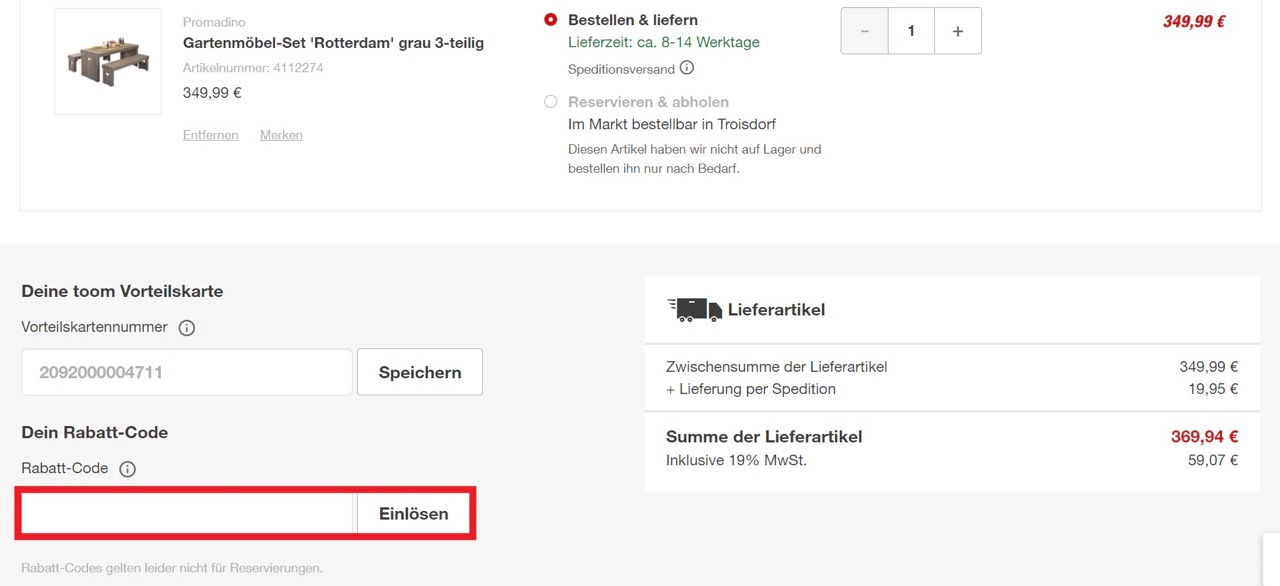
Task: Select the filled red shipping radio indicator
Action: point(550,19)
